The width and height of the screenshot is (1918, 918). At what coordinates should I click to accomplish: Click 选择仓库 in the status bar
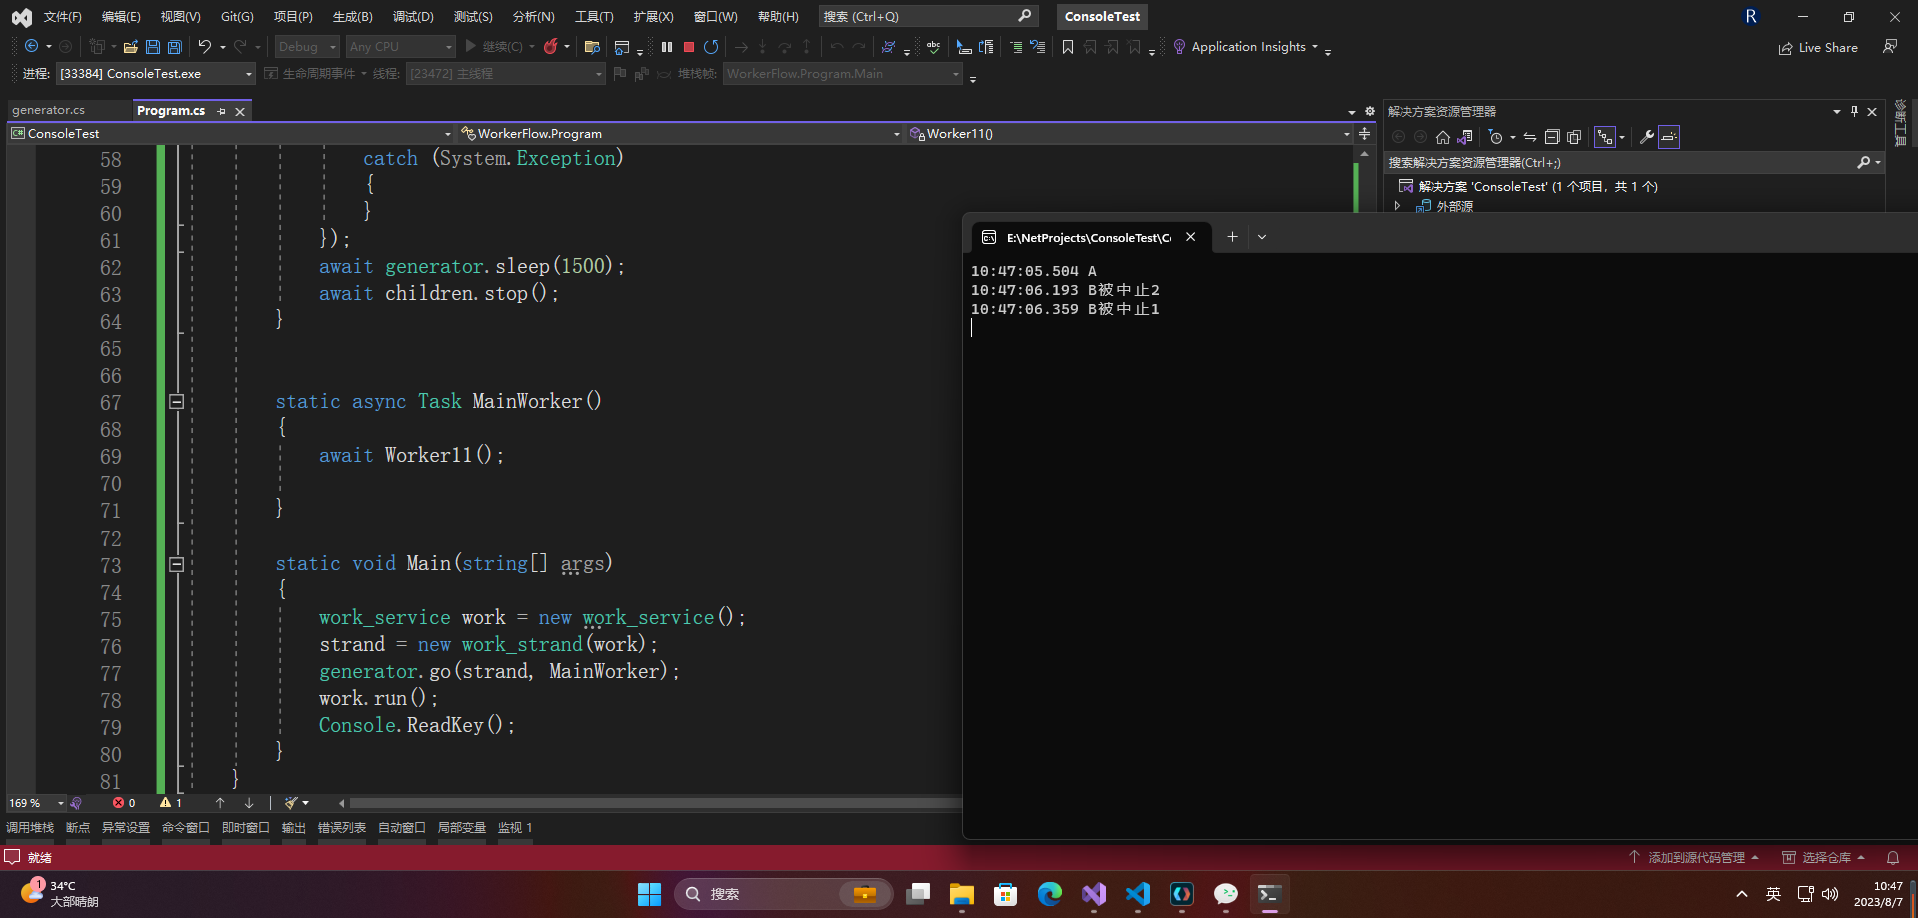point(1825,858)
